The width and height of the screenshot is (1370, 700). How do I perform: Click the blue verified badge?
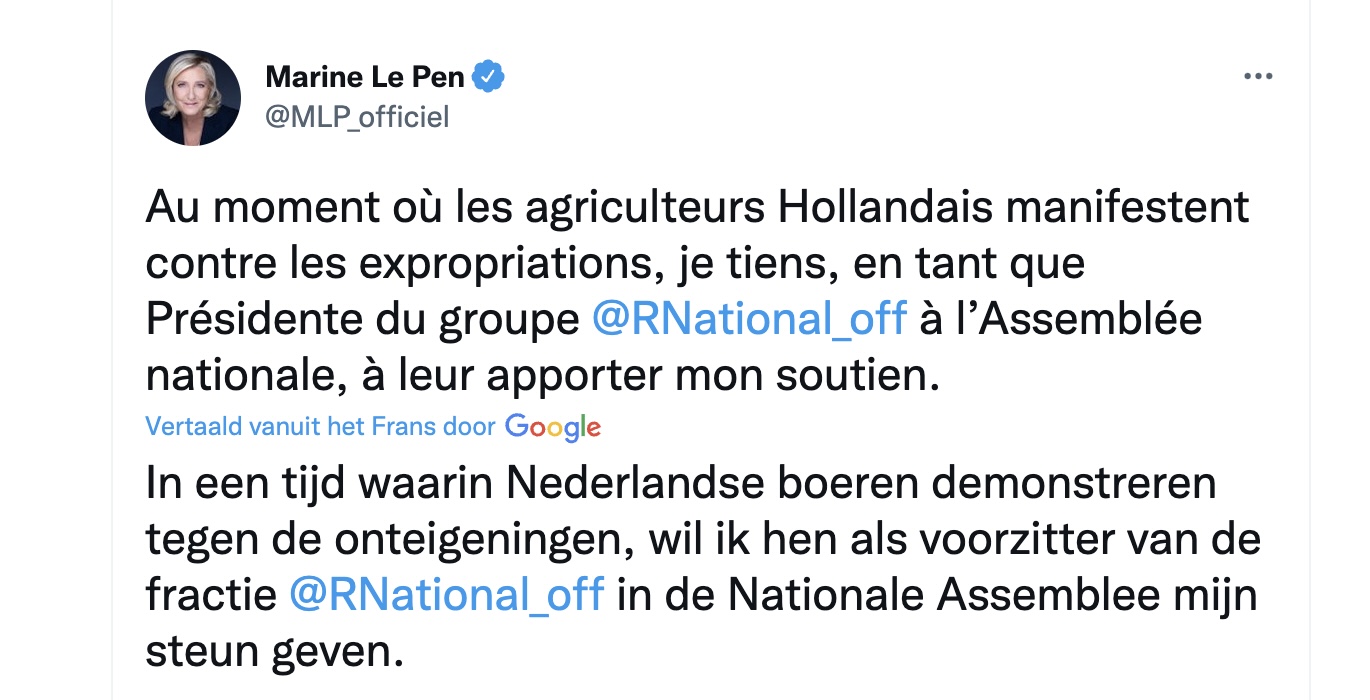click(x=488, y=76)
